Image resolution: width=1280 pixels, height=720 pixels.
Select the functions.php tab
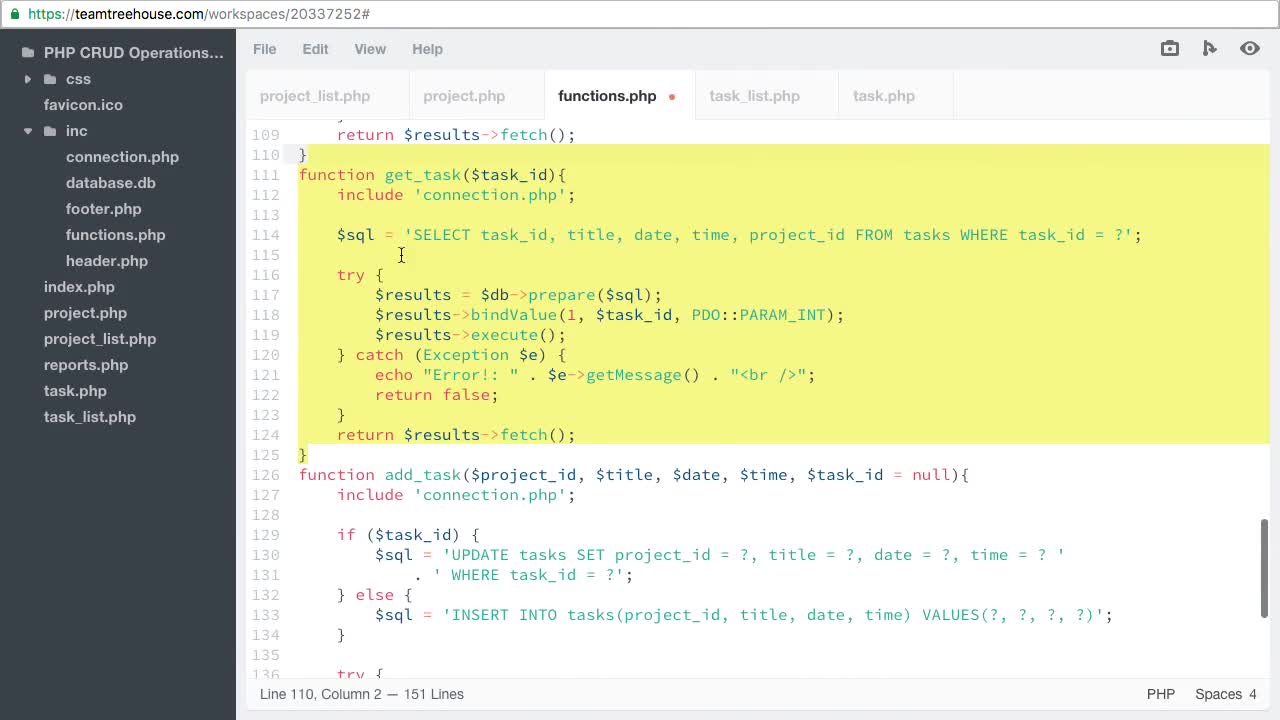click(607, 96)
